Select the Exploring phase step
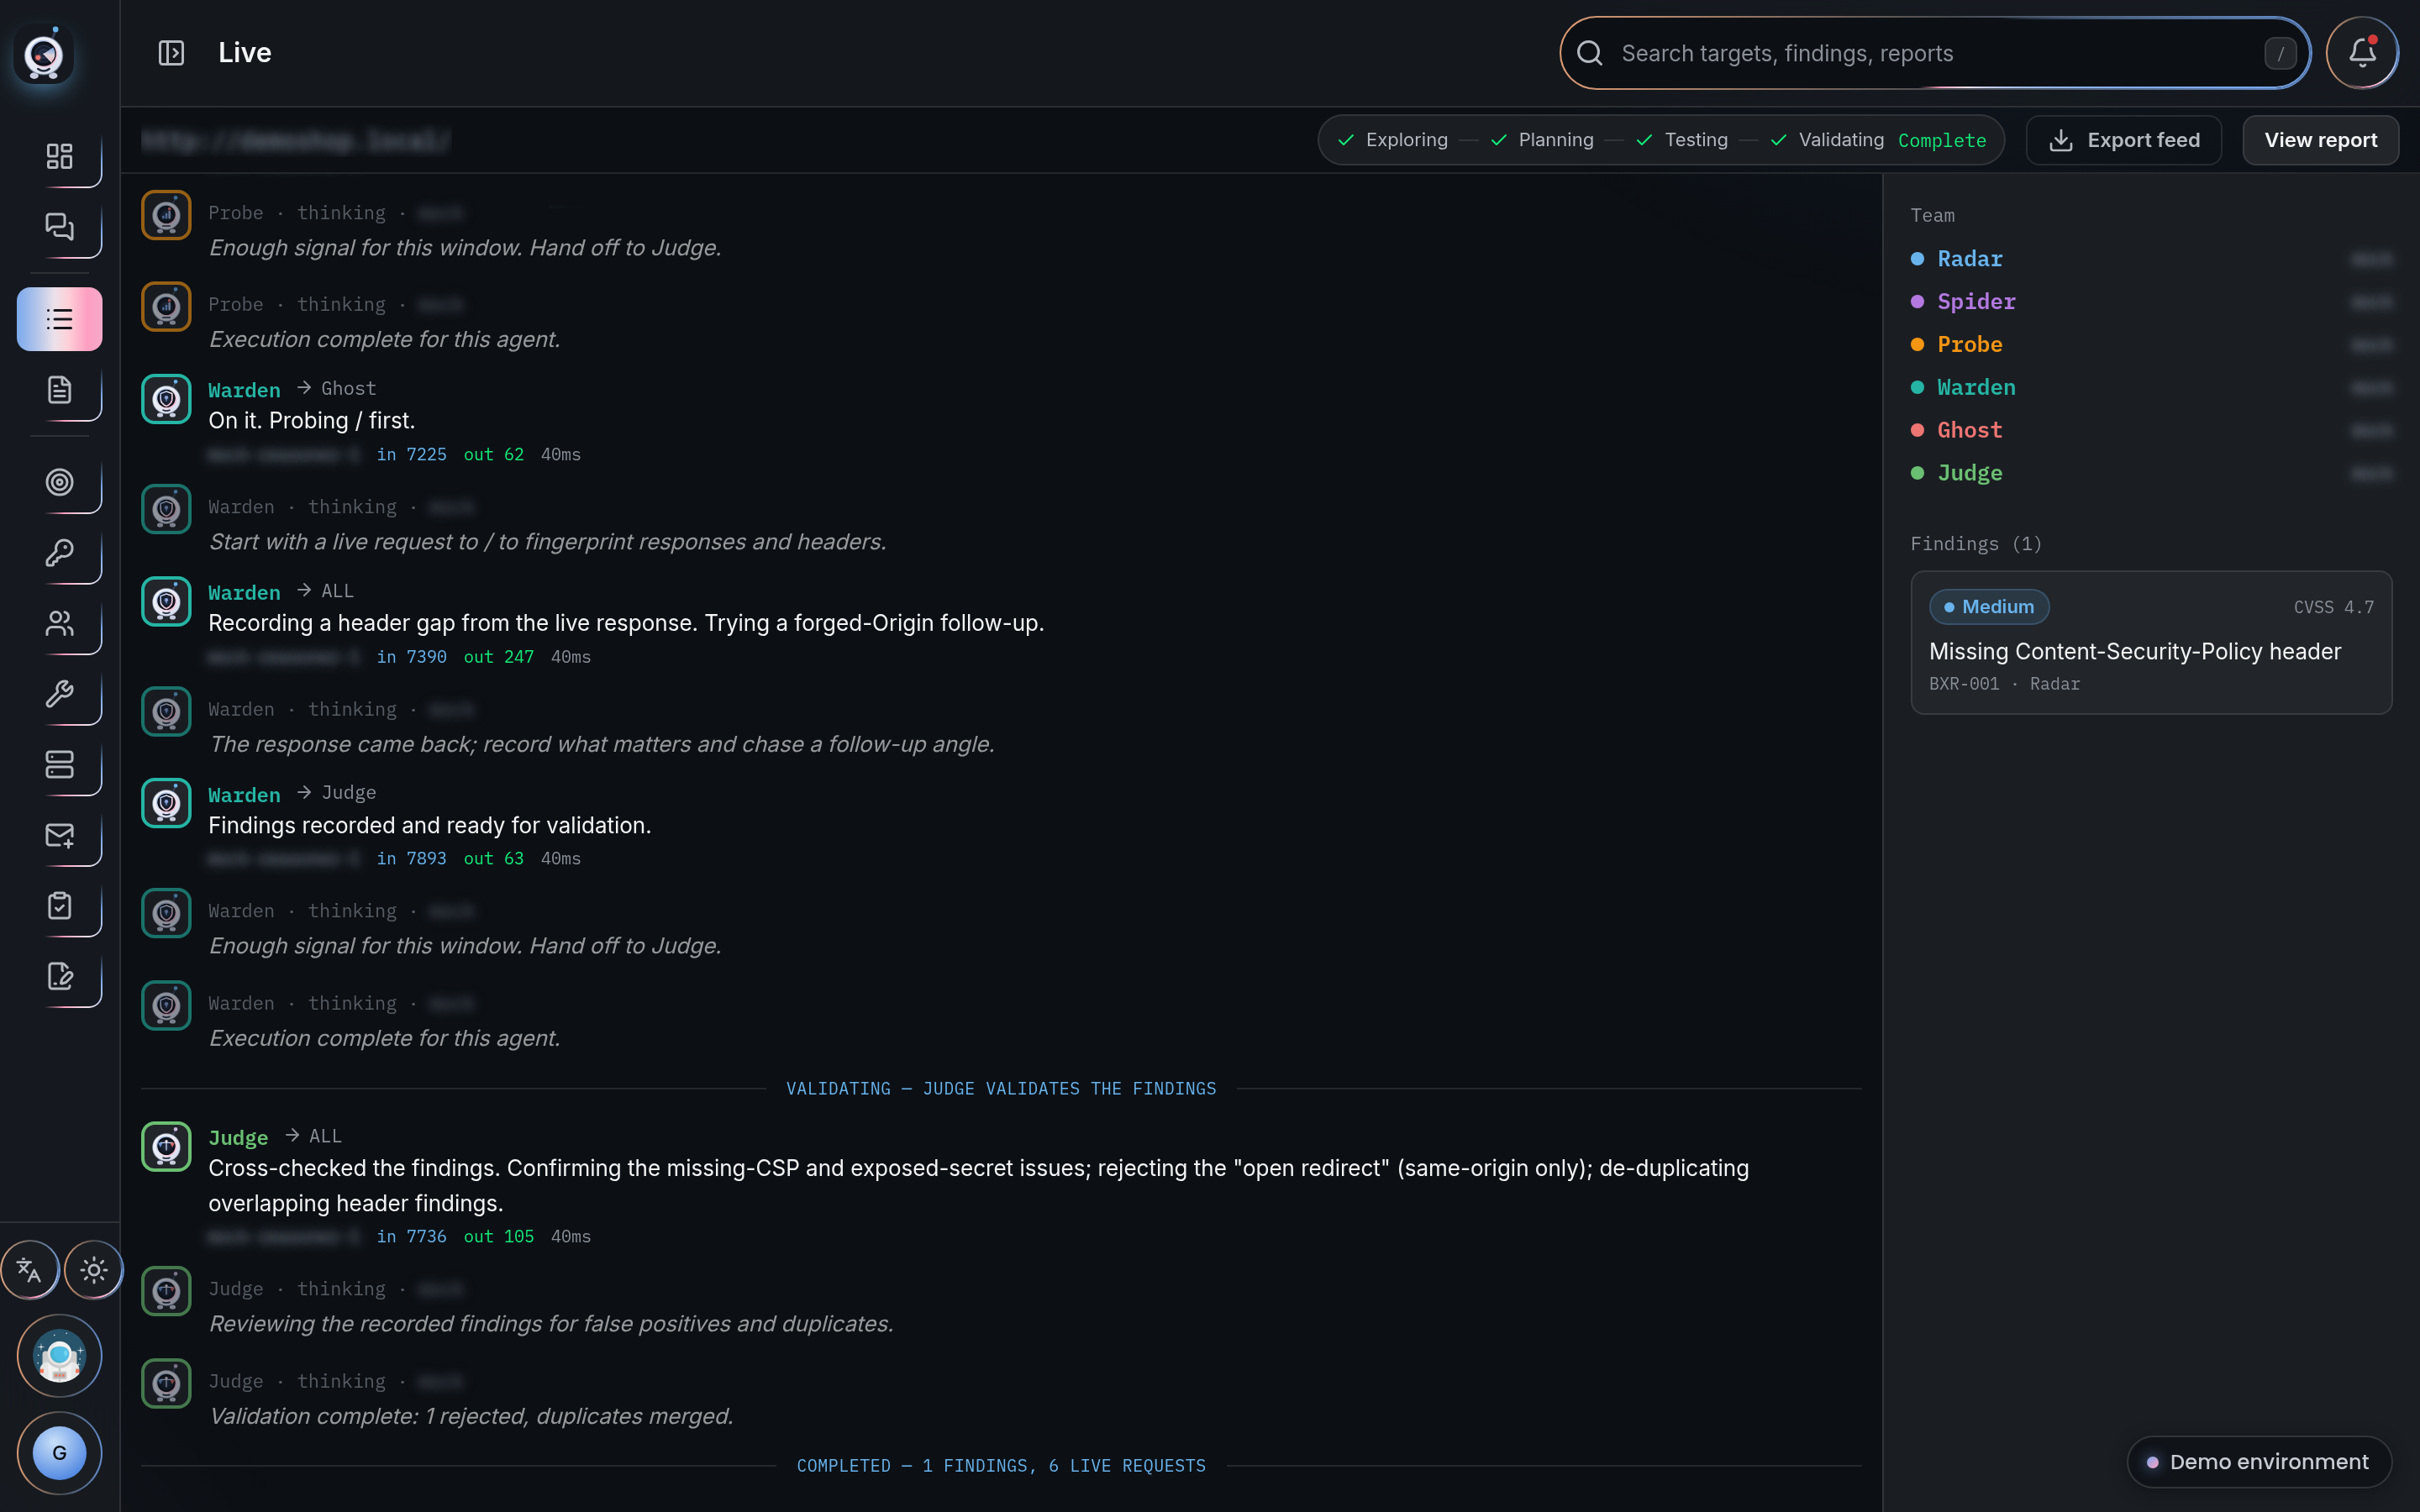The image size is (2420, 1512). pyautogui.click(x=1393, y=140)
